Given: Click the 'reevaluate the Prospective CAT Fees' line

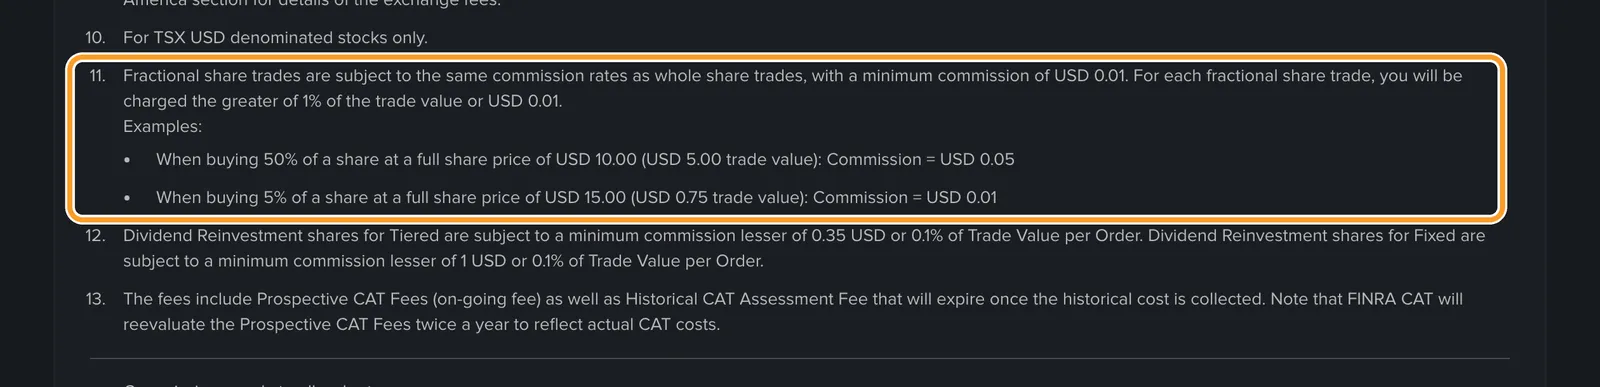Looking at the screenshot, I should coord(421,324).
